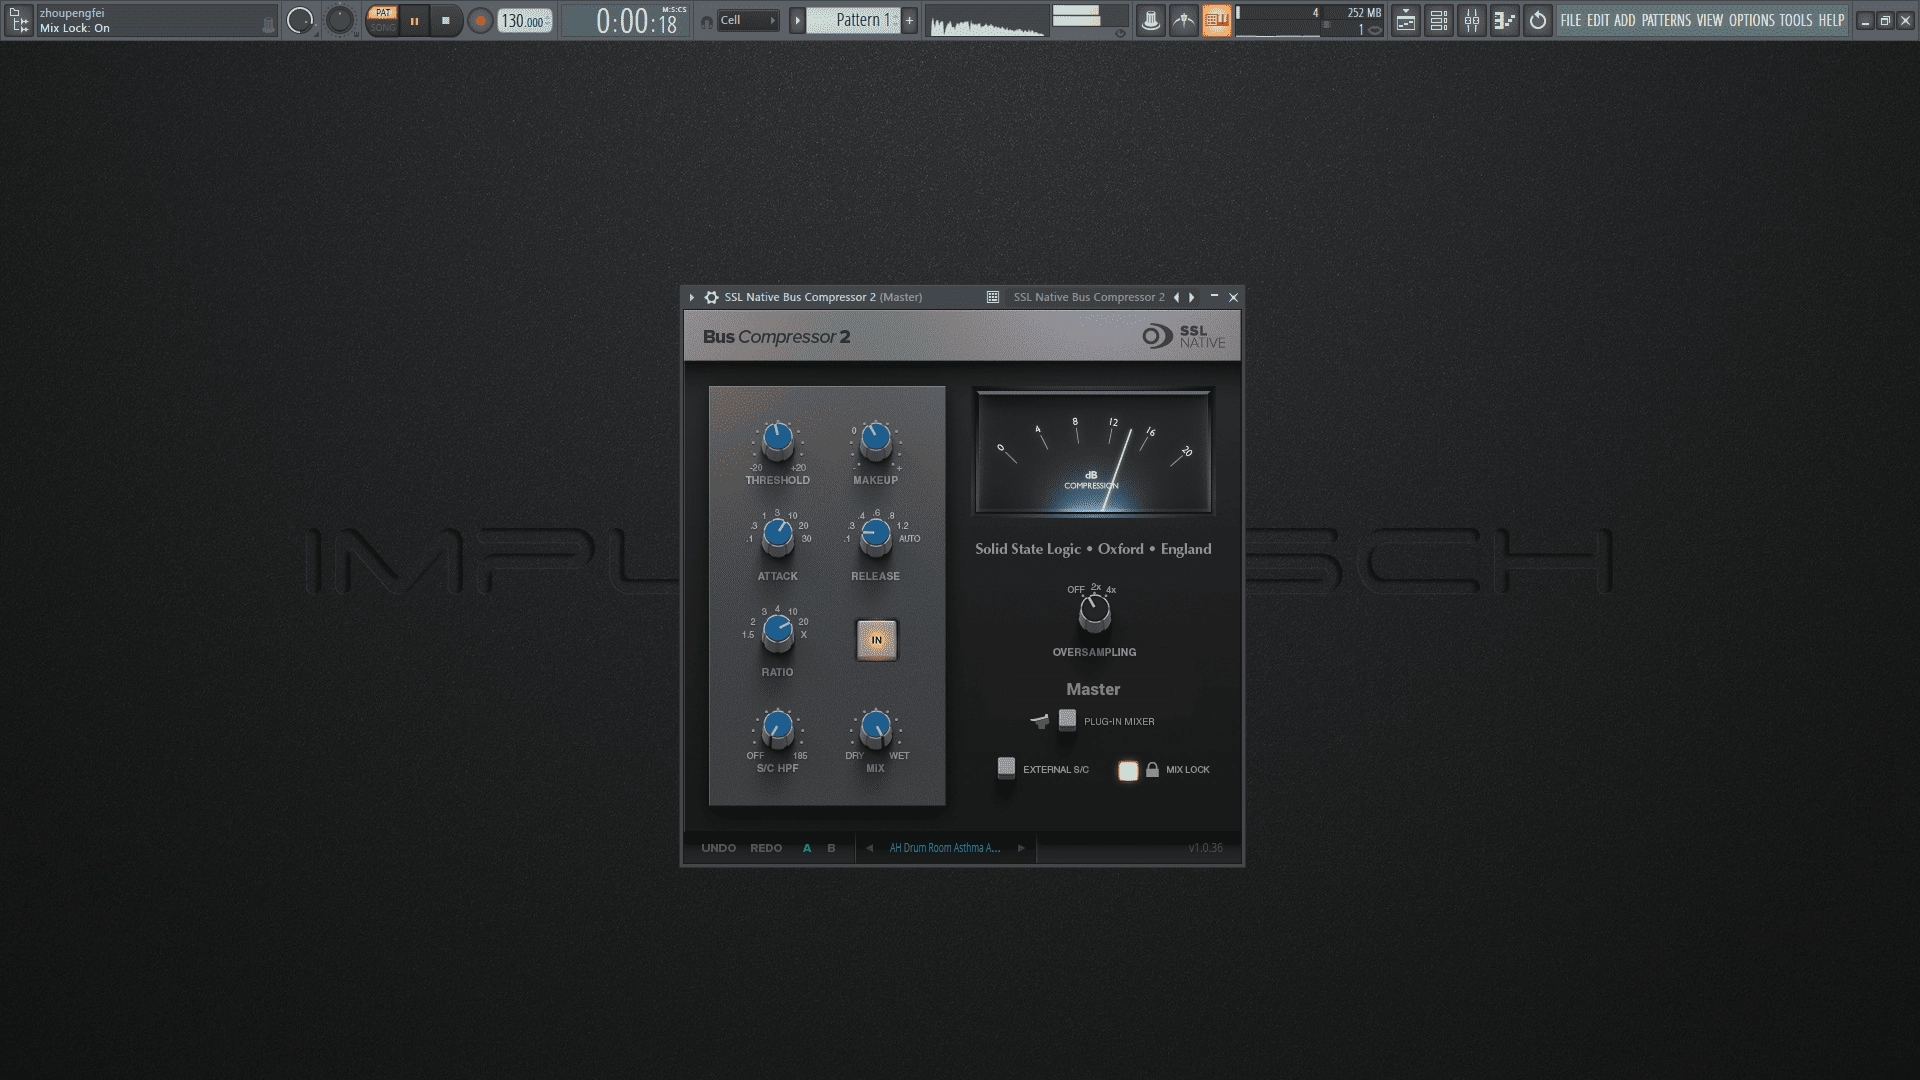Select B comparison state

pos(831,848)
